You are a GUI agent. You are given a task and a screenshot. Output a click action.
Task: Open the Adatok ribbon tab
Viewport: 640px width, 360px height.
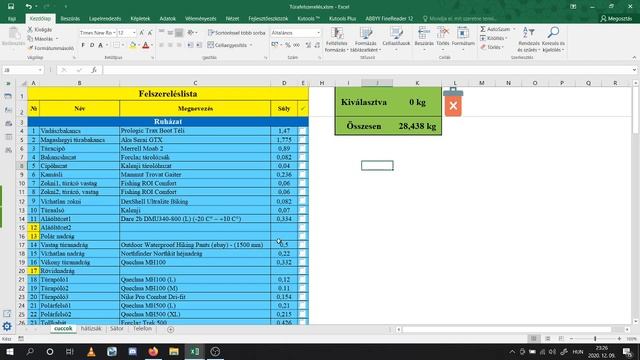pos(167,19)
